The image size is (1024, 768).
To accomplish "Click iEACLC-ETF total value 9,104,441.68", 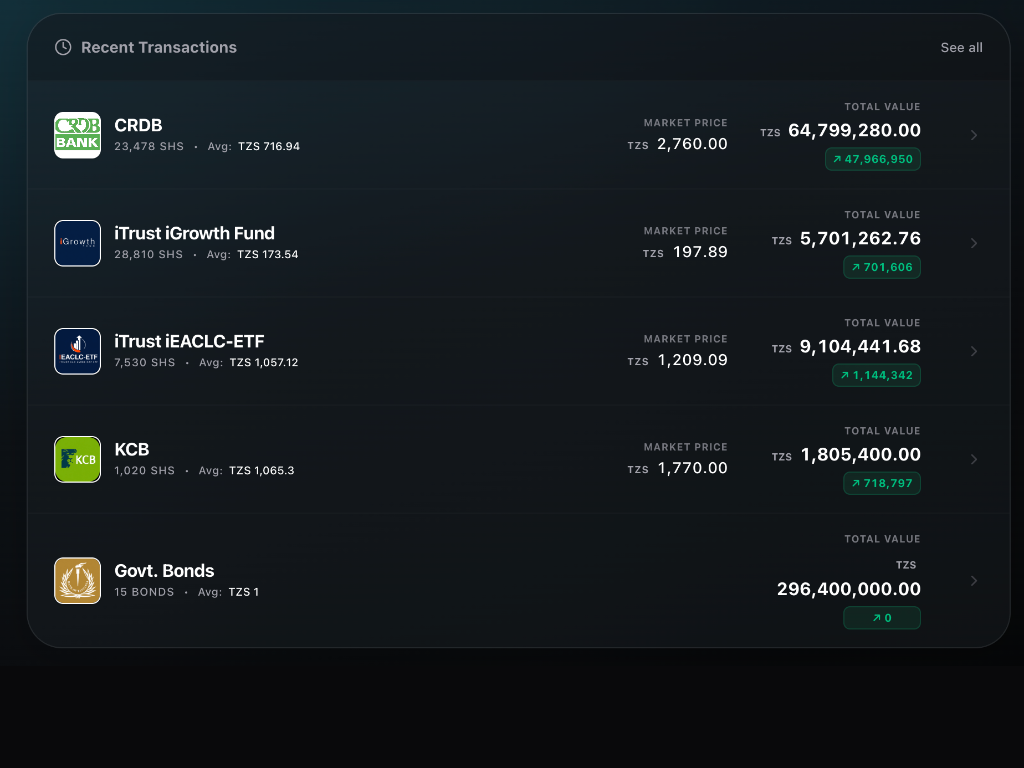I will point(860,347).
